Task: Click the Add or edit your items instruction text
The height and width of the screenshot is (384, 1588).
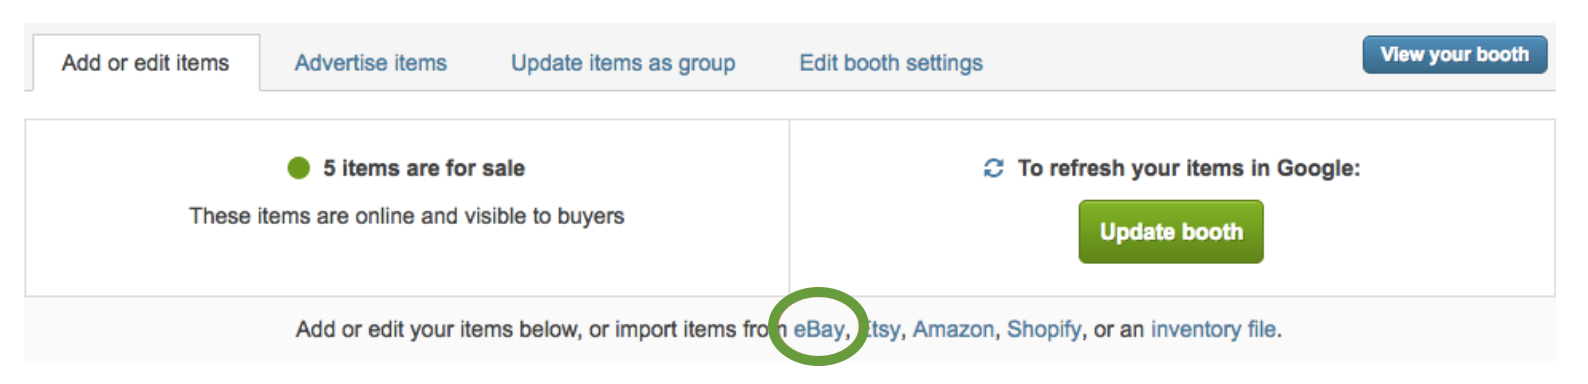Action: tap(541, 329)
